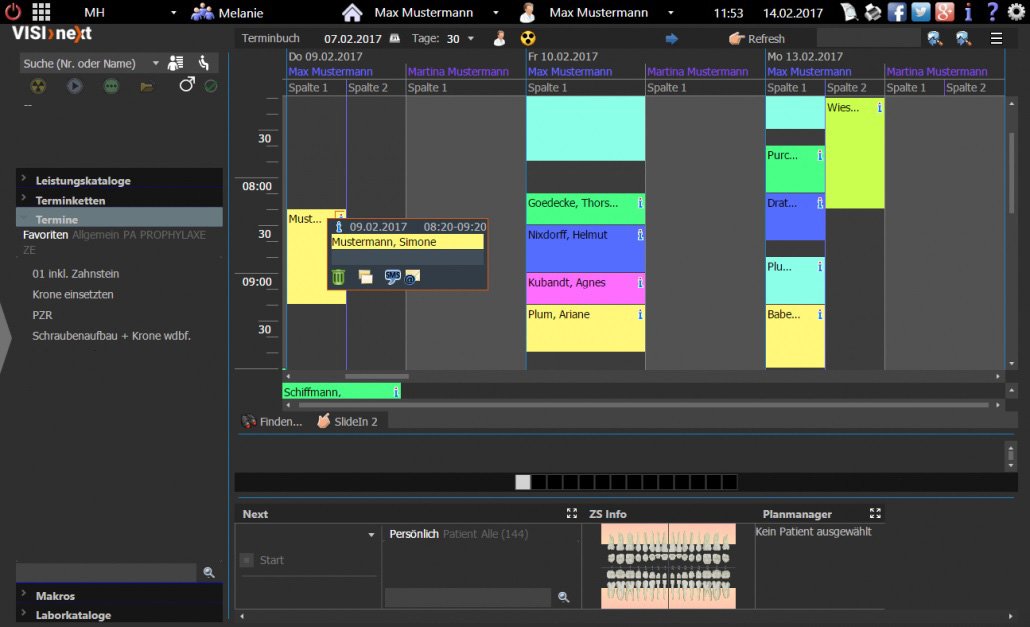
Task: Expand the Makros section
Action: pos(55,596)
